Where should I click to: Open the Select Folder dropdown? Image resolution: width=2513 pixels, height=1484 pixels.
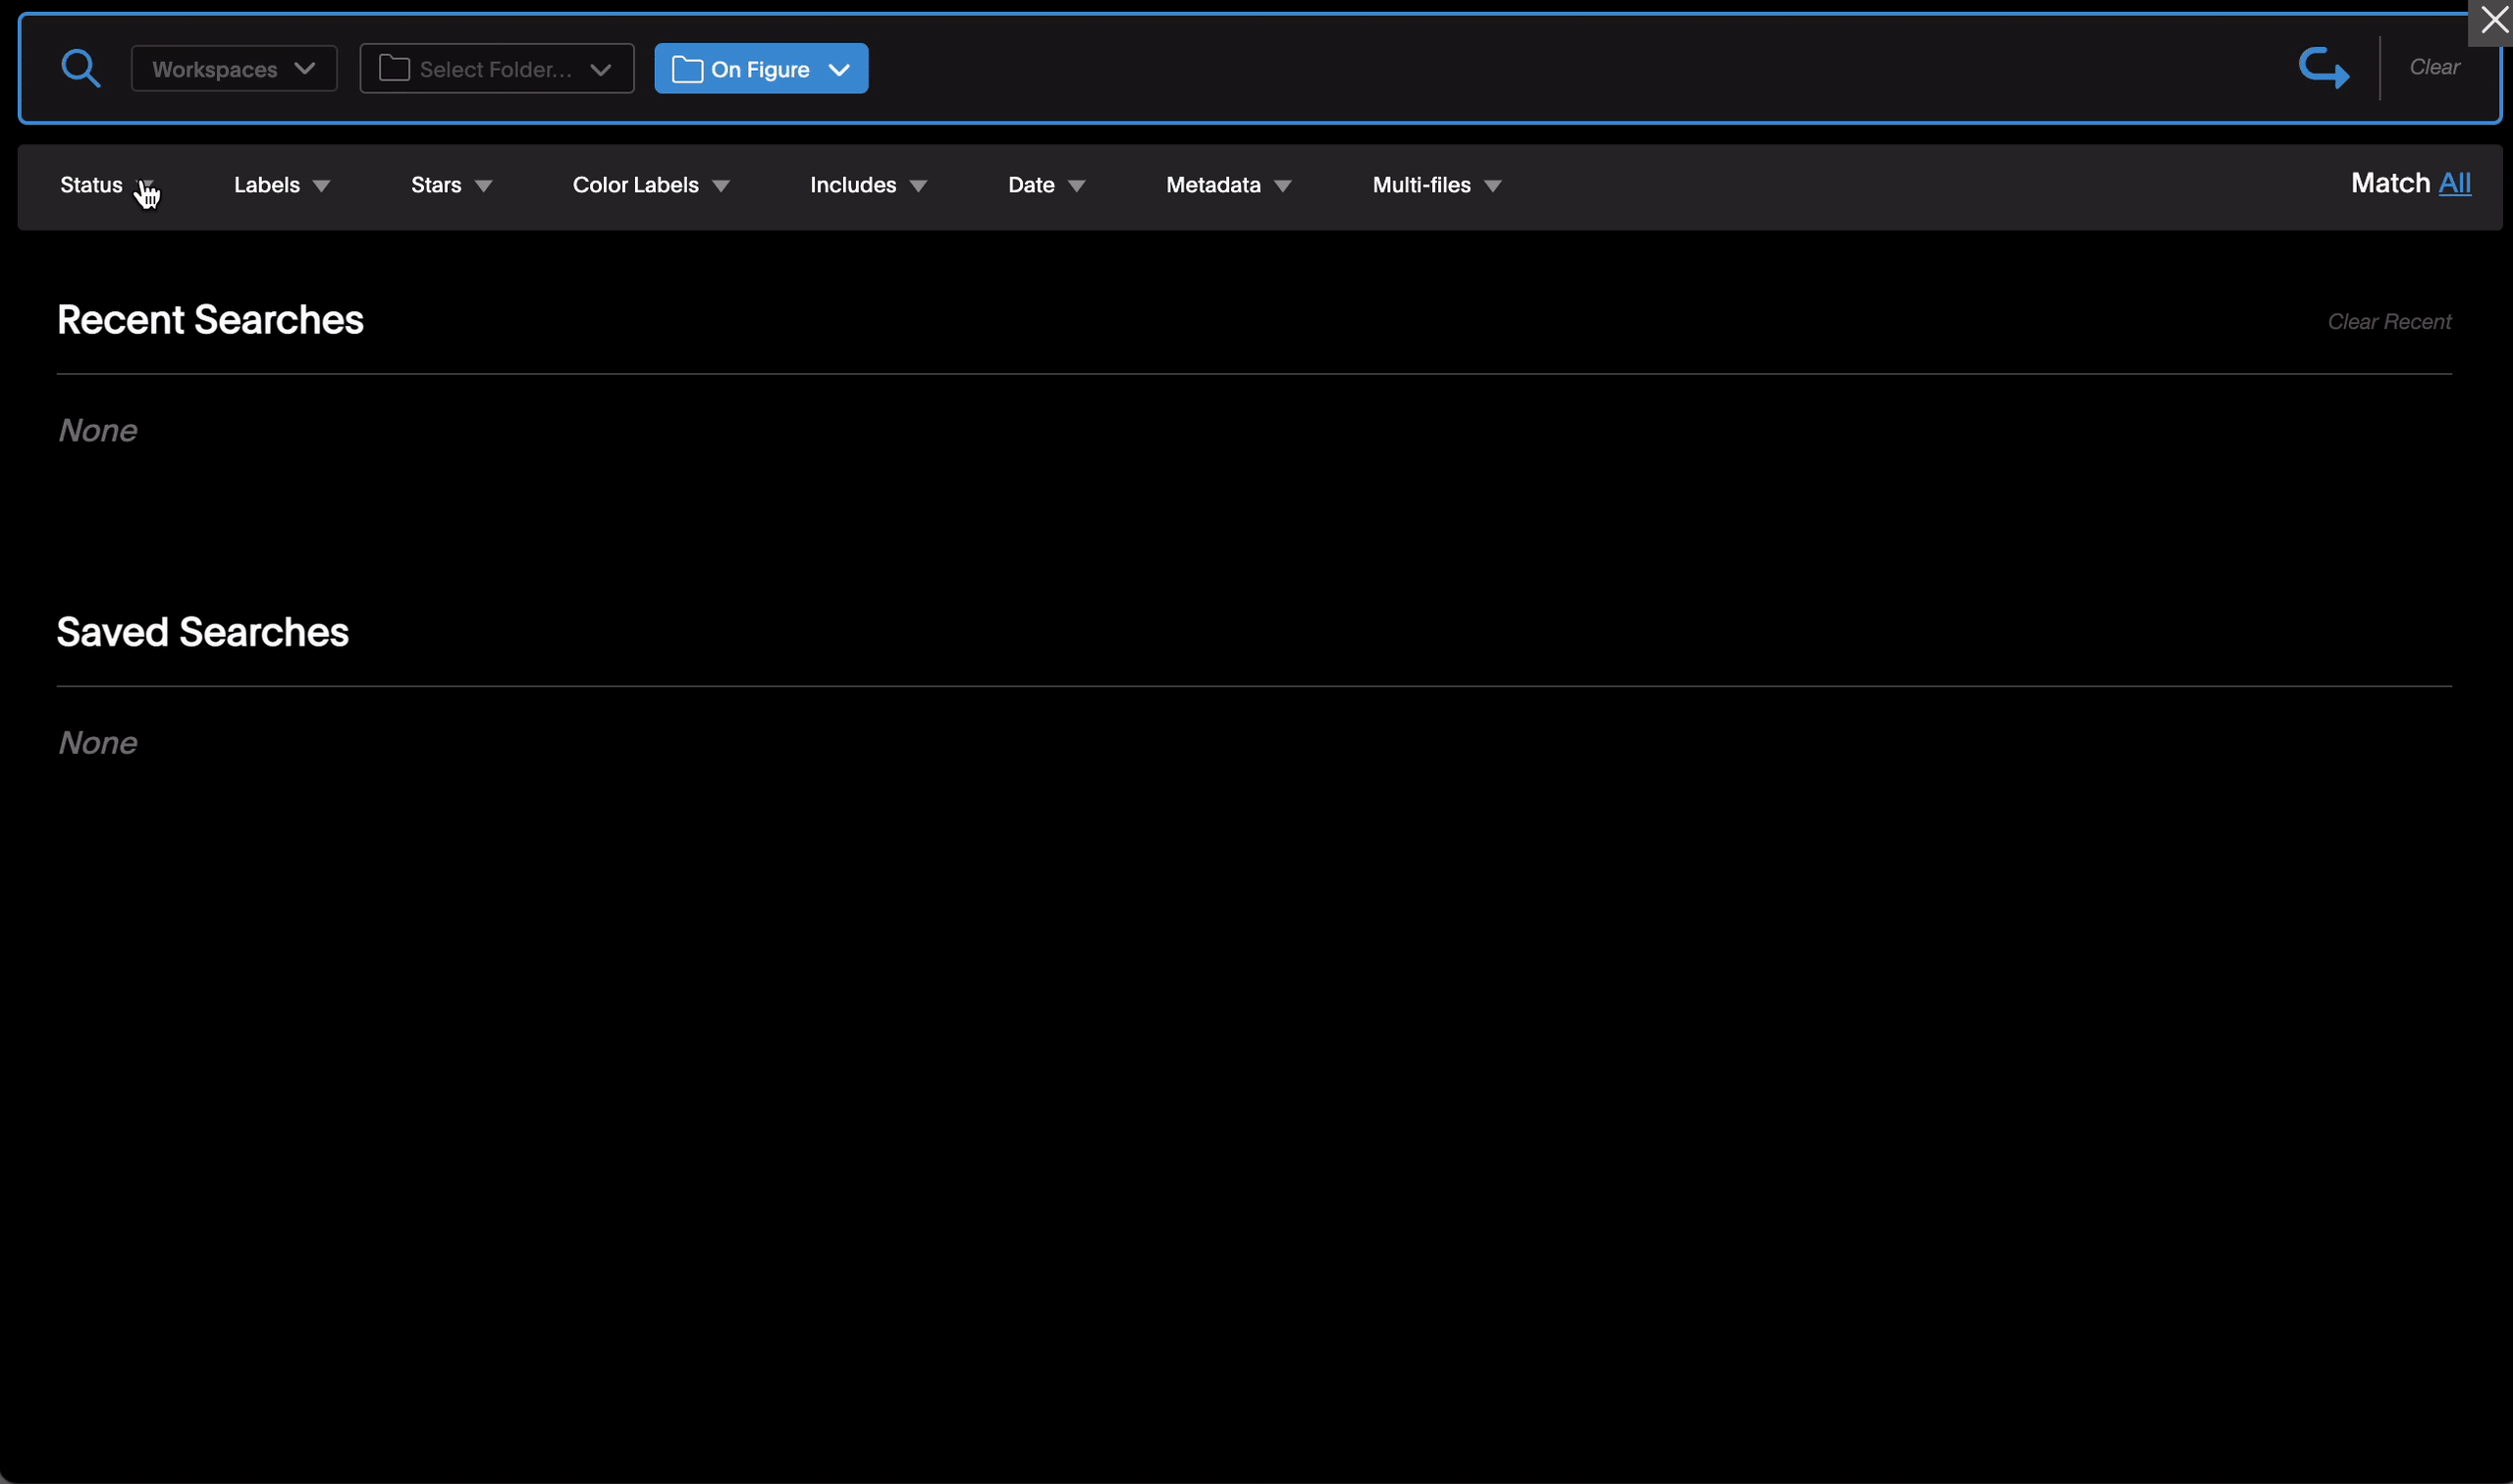(x=497, y=69)
